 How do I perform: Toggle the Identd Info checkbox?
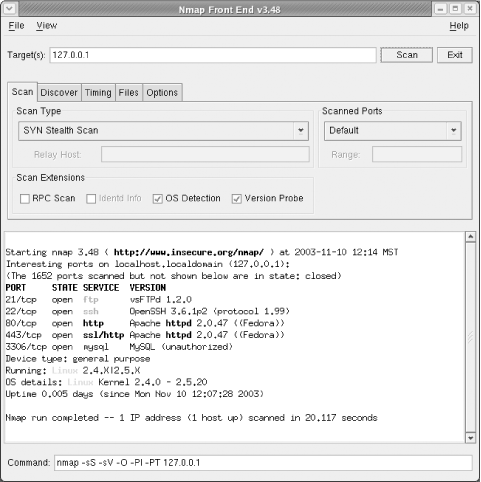click(91, 199)
